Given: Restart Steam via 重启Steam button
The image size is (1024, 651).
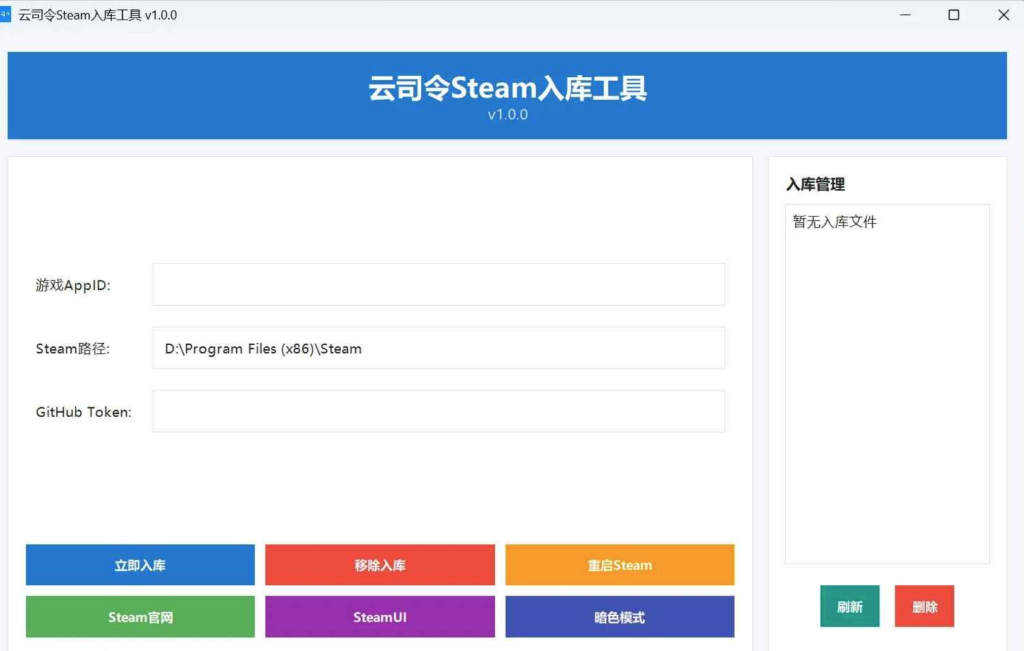Looking at the screenshot, I should (620, 565).
